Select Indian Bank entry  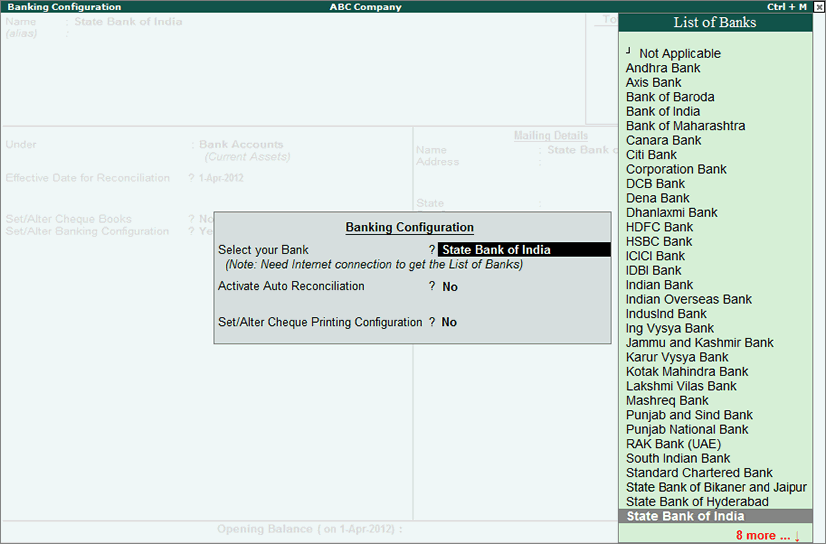click(660, 285)
